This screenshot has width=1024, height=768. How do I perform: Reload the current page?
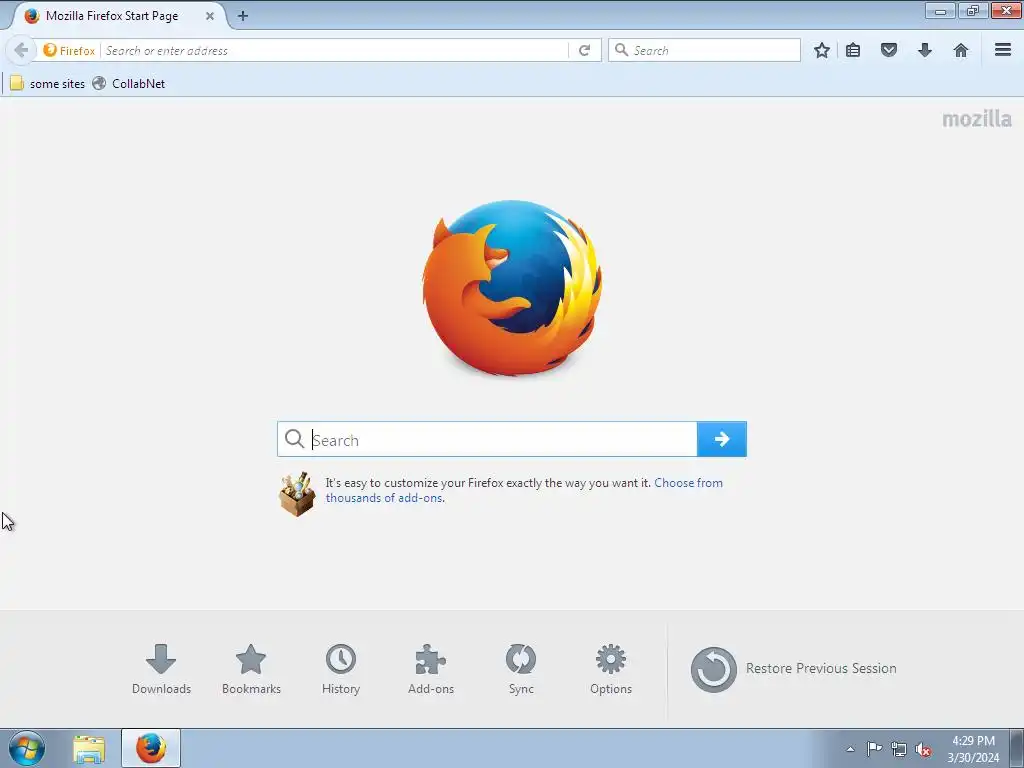pos(584,50)
